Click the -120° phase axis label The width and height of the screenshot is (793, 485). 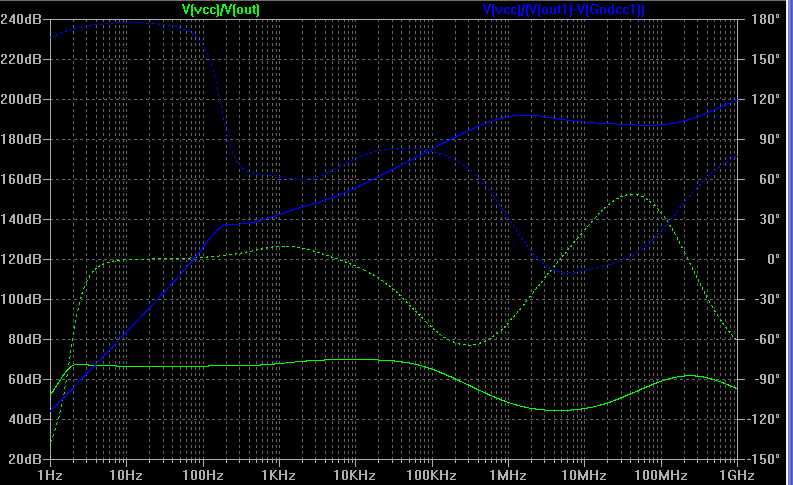[x=763, y=419]
